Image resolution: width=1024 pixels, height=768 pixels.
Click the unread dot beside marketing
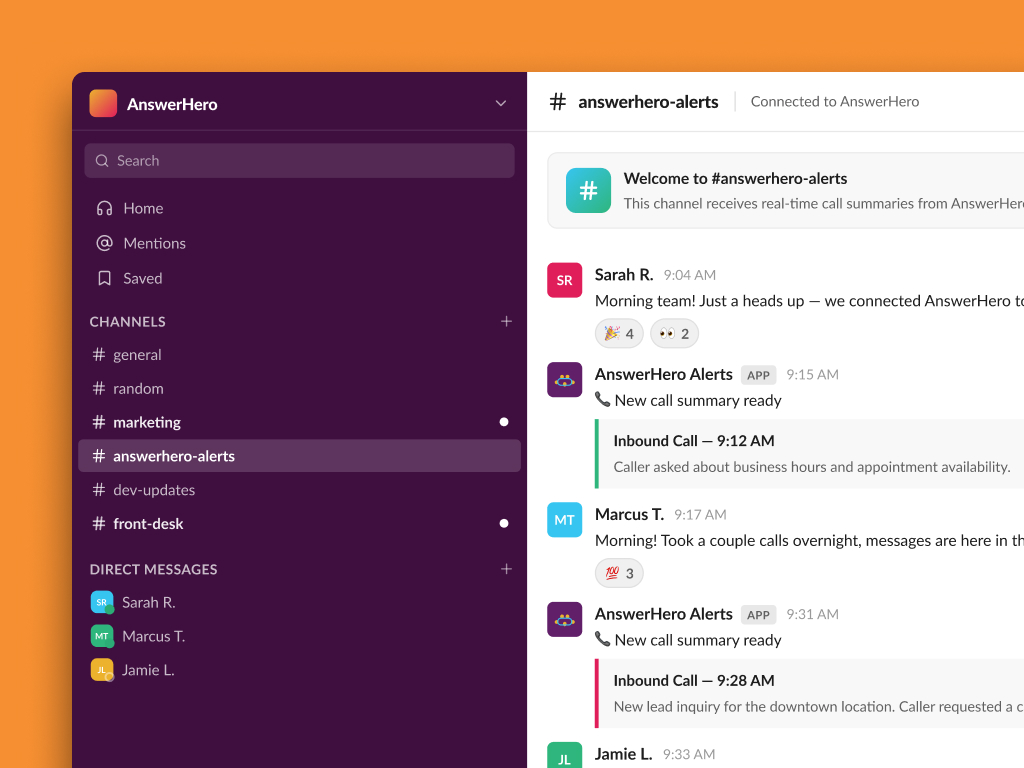tap(504, 422)
